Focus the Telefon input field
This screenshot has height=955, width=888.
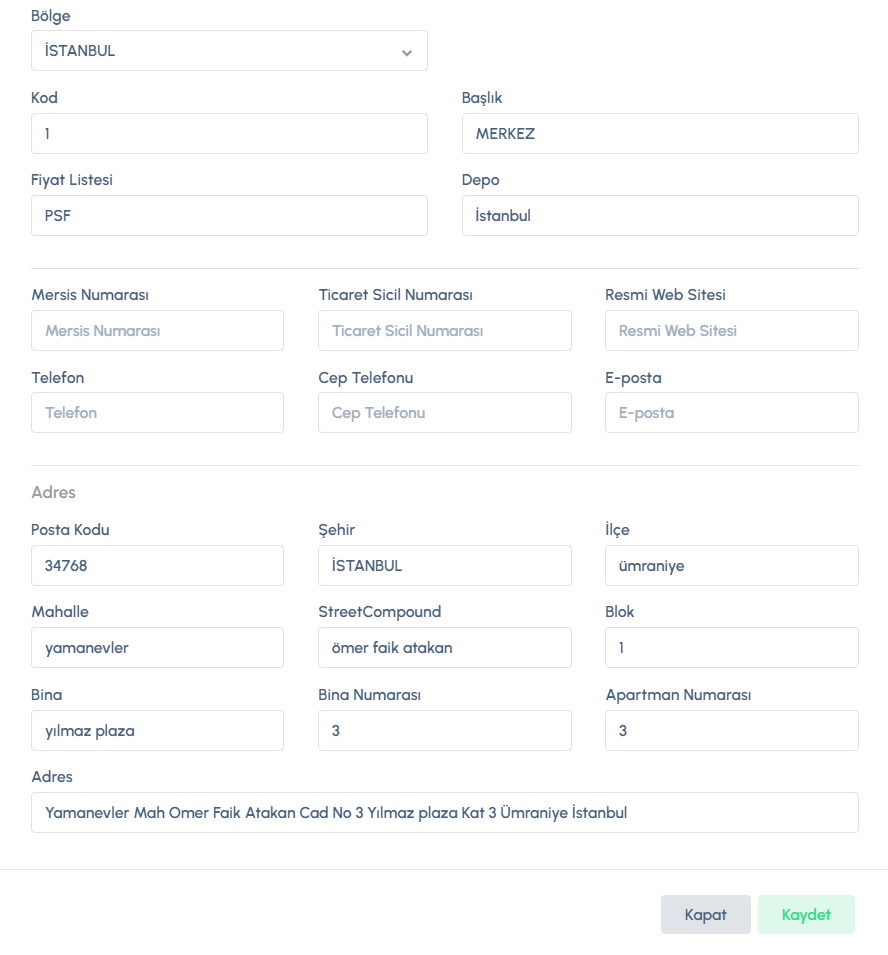click(157, 413)
